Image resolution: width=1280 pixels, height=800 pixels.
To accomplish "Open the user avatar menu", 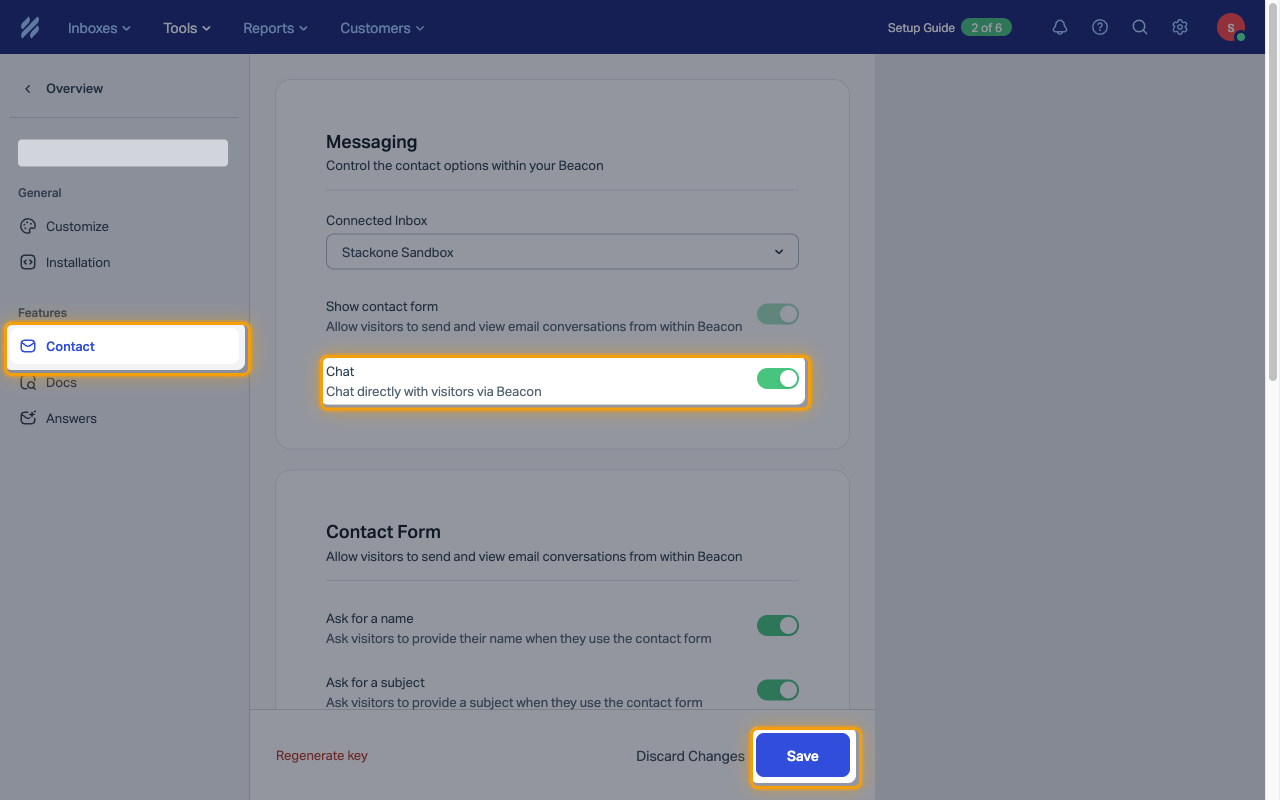I will coord(1231,28).
